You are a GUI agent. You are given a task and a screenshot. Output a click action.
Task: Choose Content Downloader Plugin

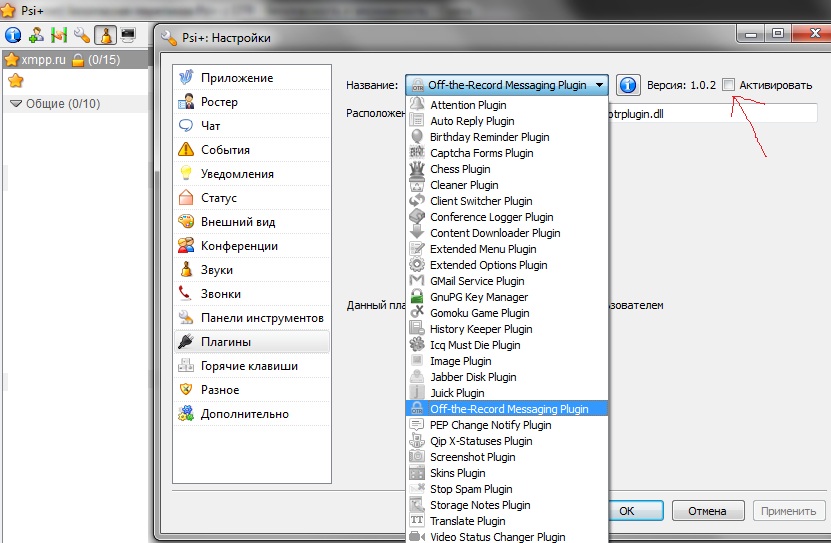pyautogui.click(x=507, y=233)
